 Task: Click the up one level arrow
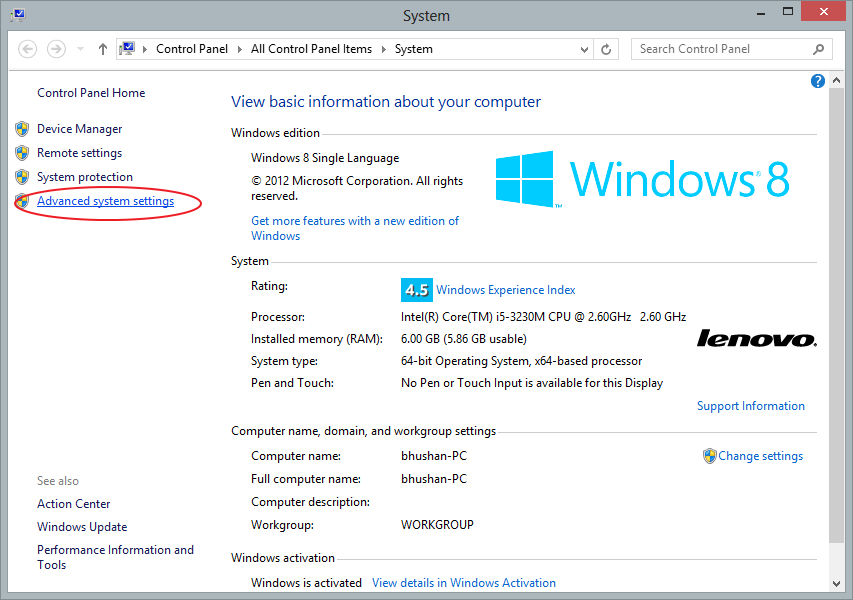[x=103, y=49]
